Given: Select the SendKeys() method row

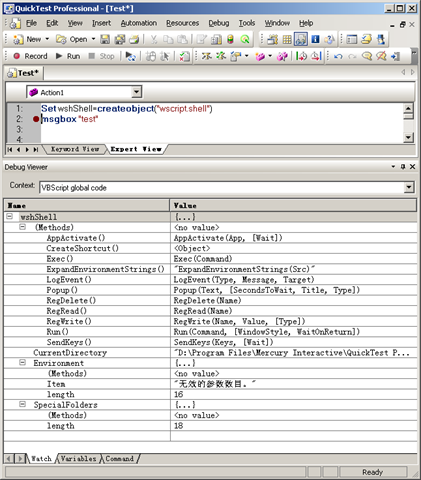Looking at the screenshot, I should (210, 342).
